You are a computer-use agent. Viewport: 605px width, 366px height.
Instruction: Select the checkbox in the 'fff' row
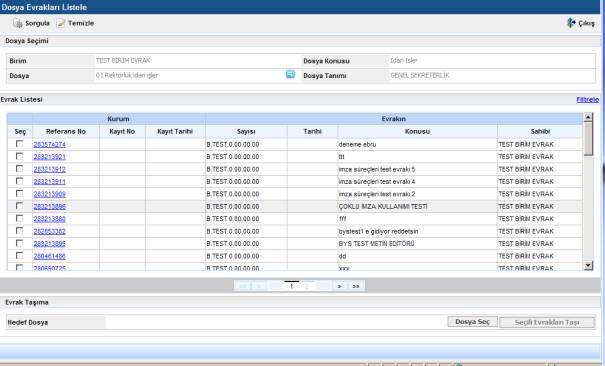(x=19, y=218)
